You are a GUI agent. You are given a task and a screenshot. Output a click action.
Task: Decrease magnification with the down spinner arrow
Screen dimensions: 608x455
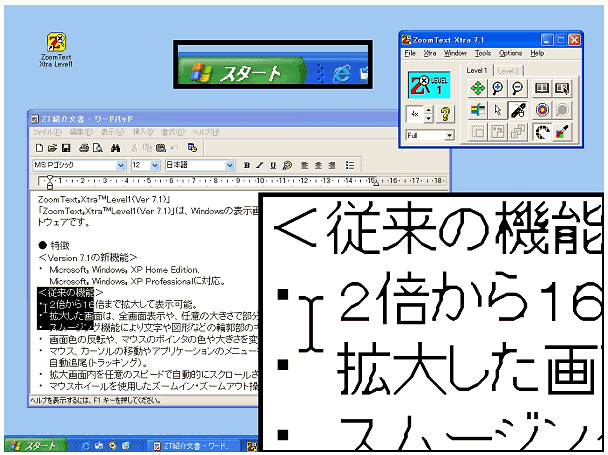tap(428, 118)
